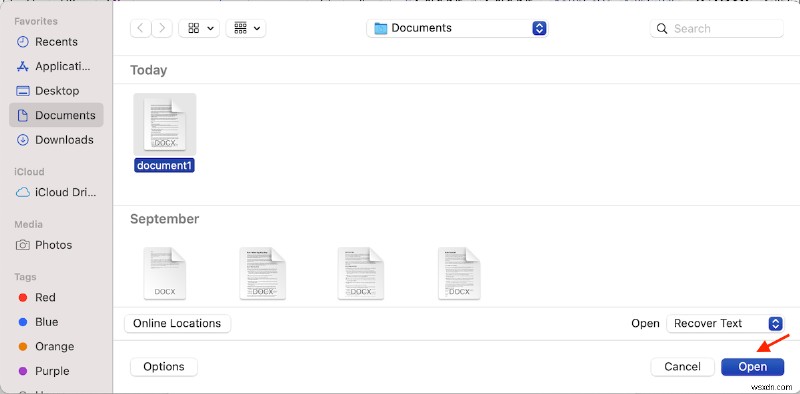Click the Today group header
This screenshot has width=800, height=394.
click(x=148, y=70)
